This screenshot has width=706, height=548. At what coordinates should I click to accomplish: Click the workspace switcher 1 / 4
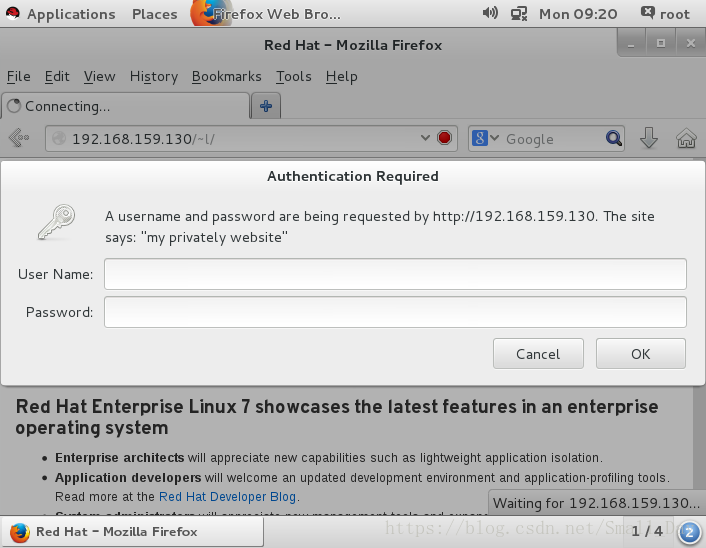click(x=647, y=531)
